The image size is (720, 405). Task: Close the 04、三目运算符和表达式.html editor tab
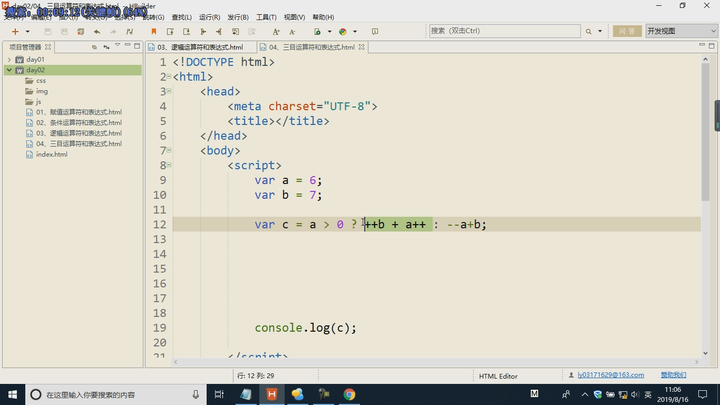coord(362,47)
